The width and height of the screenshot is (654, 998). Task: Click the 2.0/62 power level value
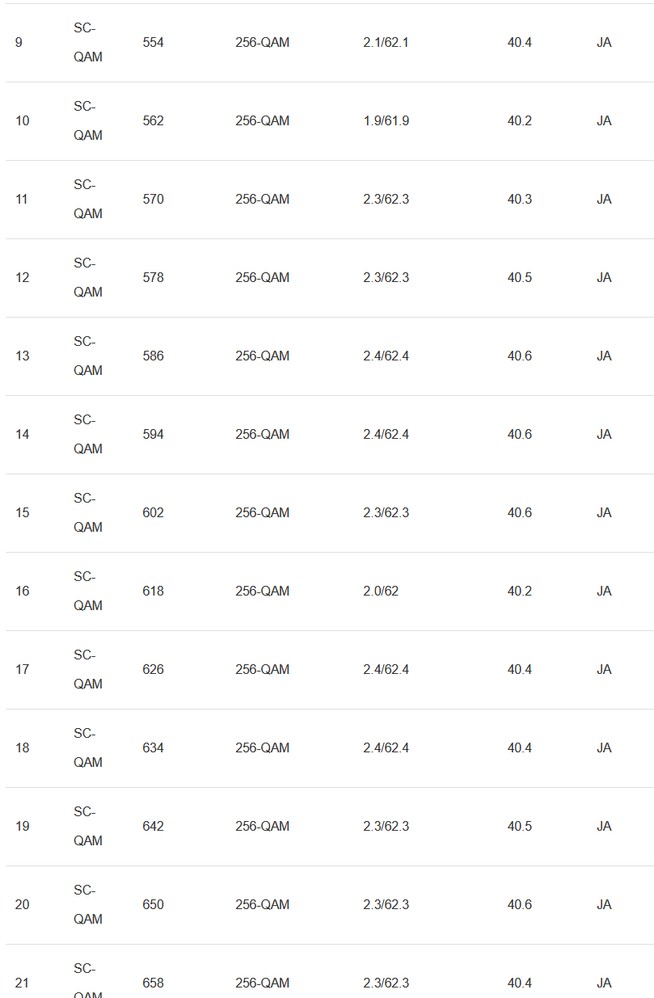(380, 591)
